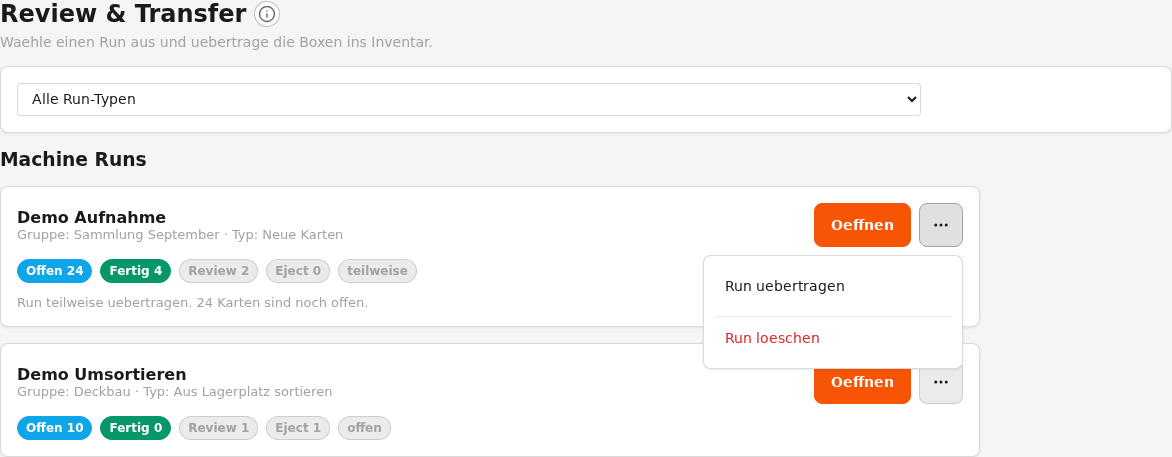Image resolution: width=1172 pixels, height=457 pixels.
Task: Click the Fertig 0 badge
Action: (135, 428)
